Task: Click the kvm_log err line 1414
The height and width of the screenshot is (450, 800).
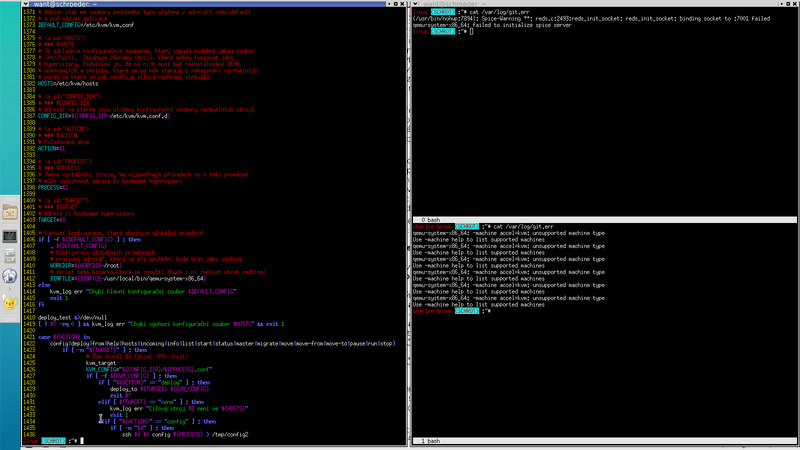Action: [x=143, y=292]
